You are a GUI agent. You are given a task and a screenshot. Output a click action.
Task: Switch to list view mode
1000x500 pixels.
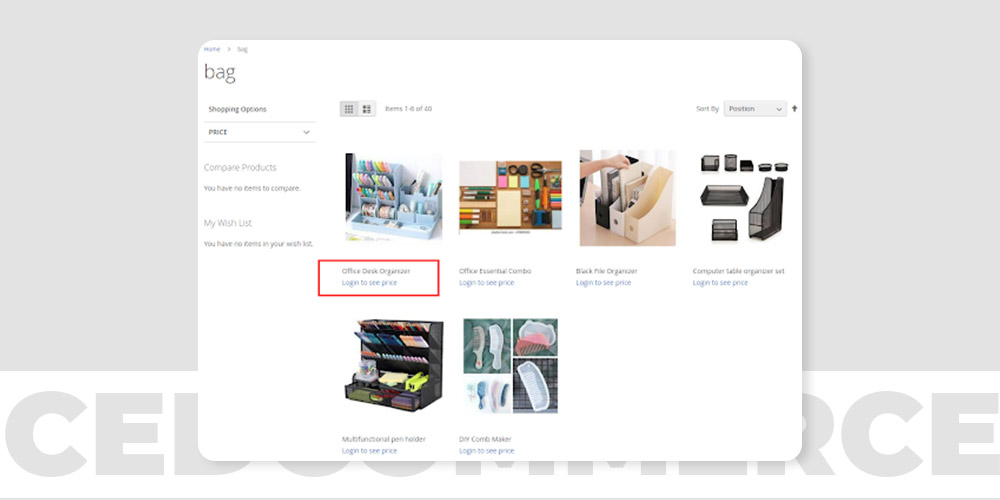tap(367, 109)
